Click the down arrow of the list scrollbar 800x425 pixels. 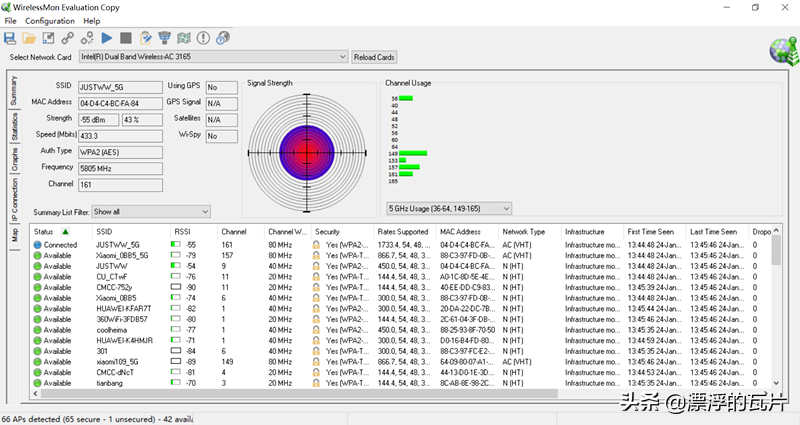click(x=776, y=383)
